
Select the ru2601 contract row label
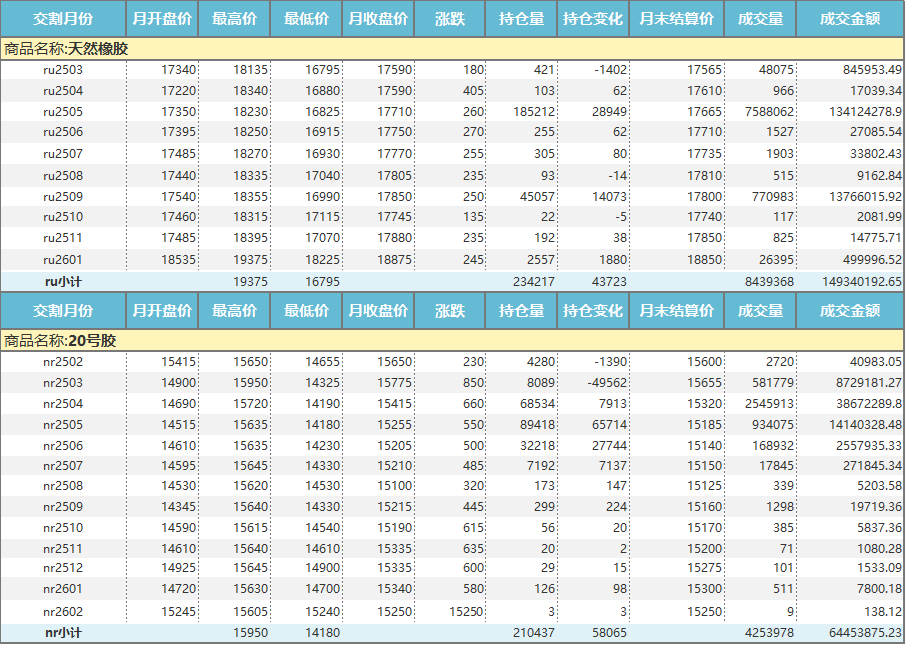[63, 260]
